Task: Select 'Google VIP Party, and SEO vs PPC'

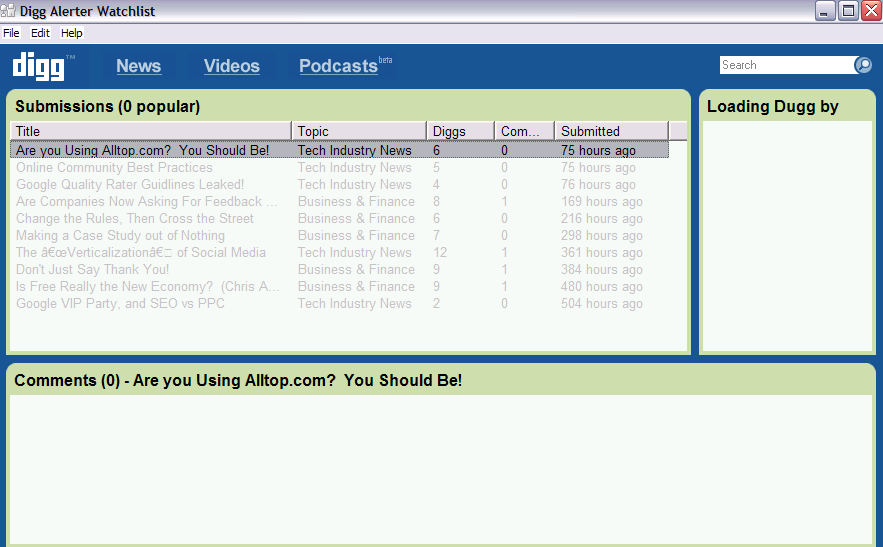Action: coord(340,303)
